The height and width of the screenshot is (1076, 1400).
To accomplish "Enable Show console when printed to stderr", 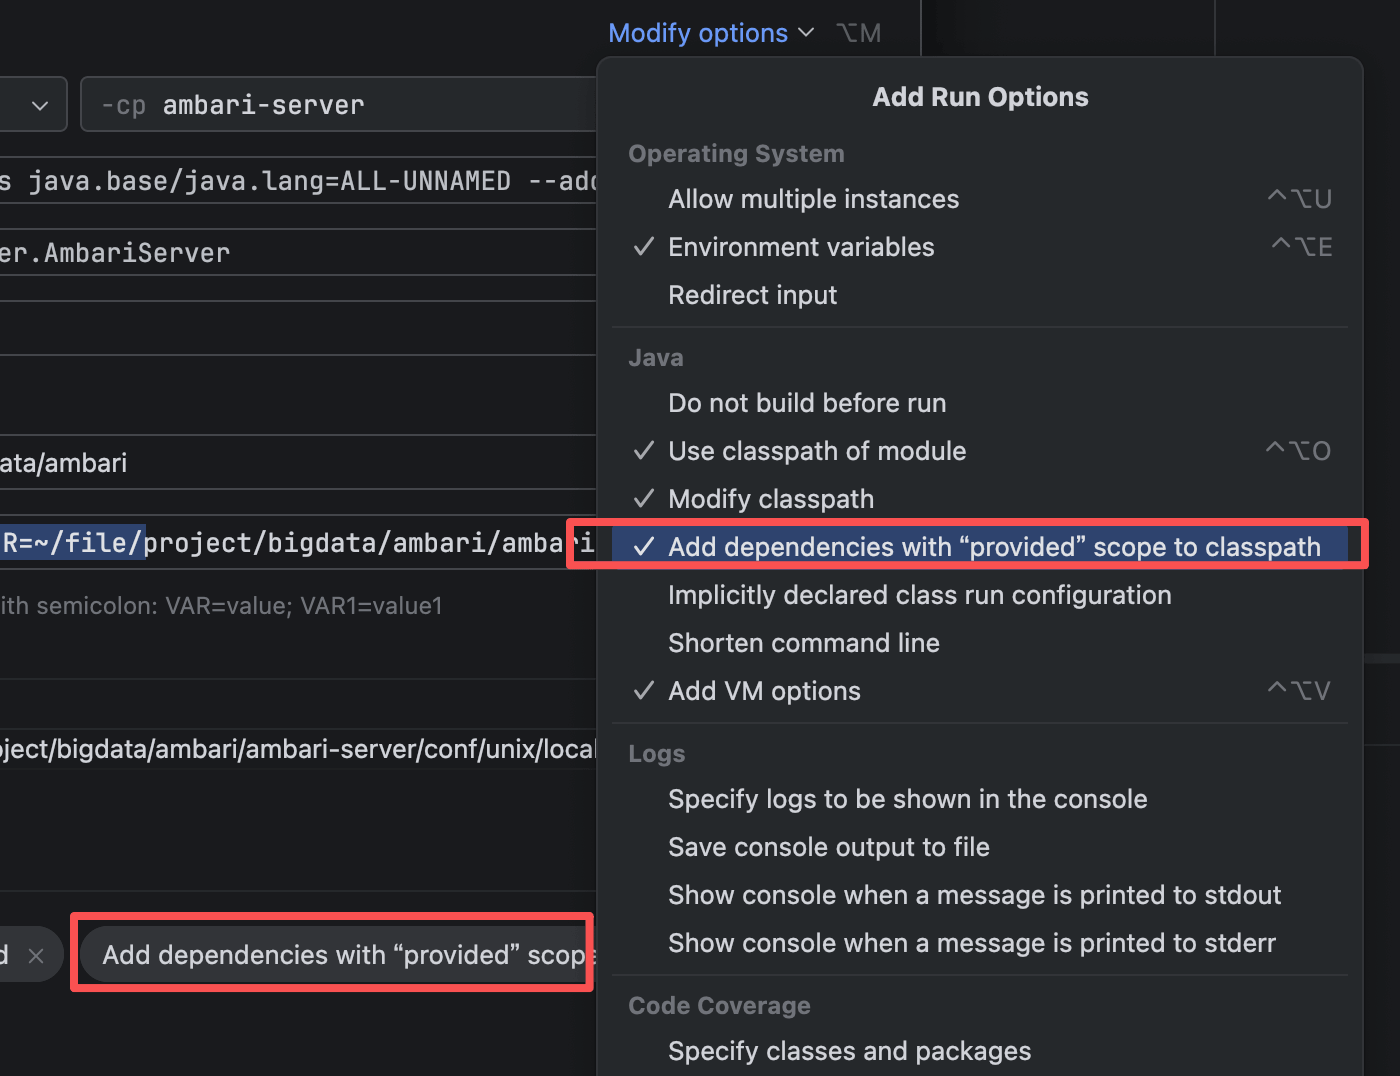I will coord(971,943).
